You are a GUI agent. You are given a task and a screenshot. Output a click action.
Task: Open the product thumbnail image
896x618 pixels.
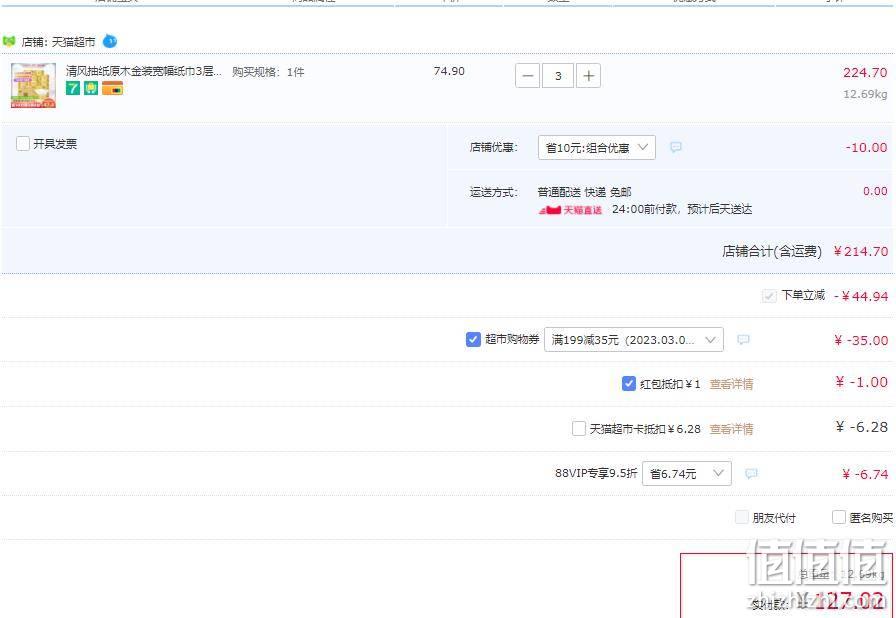(x=34, y=86)
